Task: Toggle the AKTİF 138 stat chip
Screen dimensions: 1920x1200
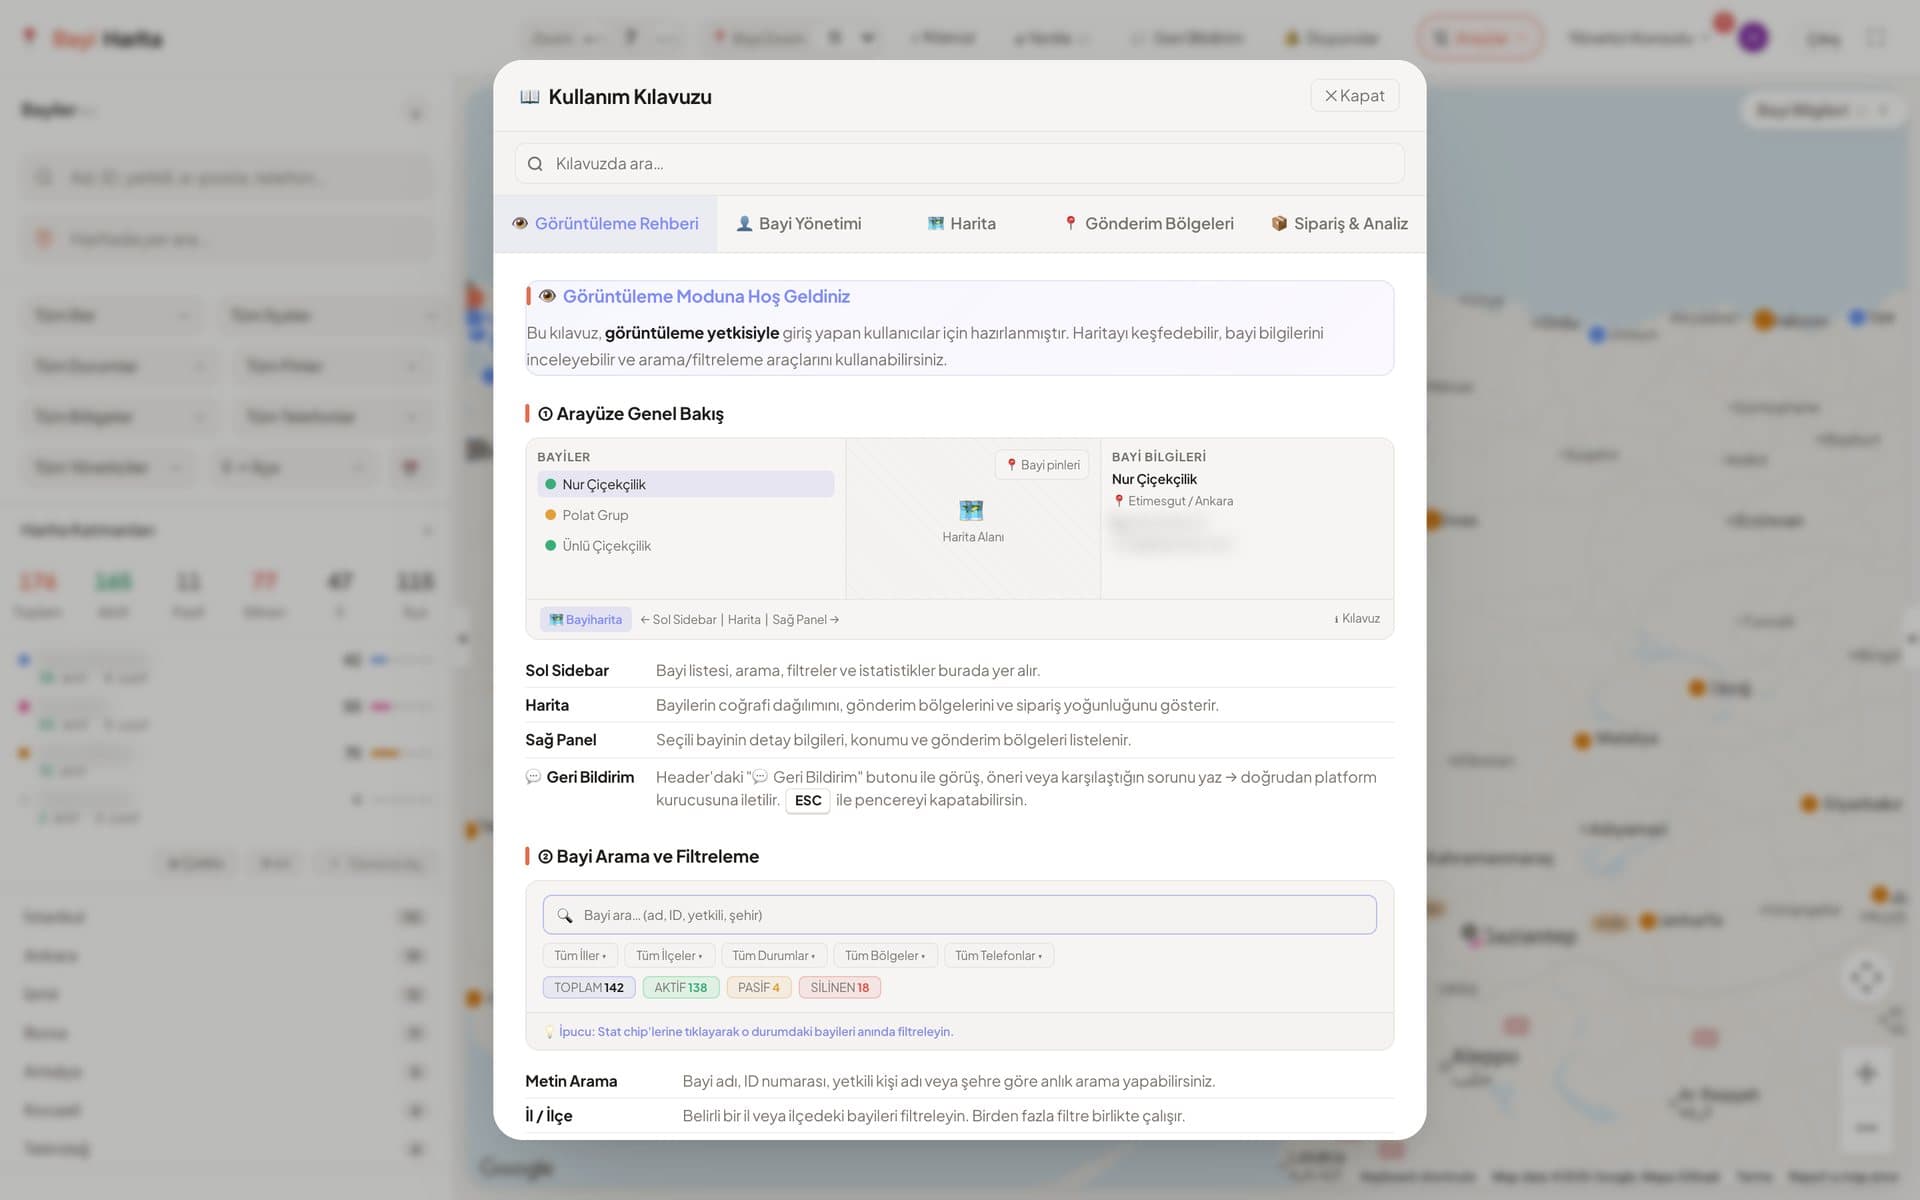Action: point(680,988)
